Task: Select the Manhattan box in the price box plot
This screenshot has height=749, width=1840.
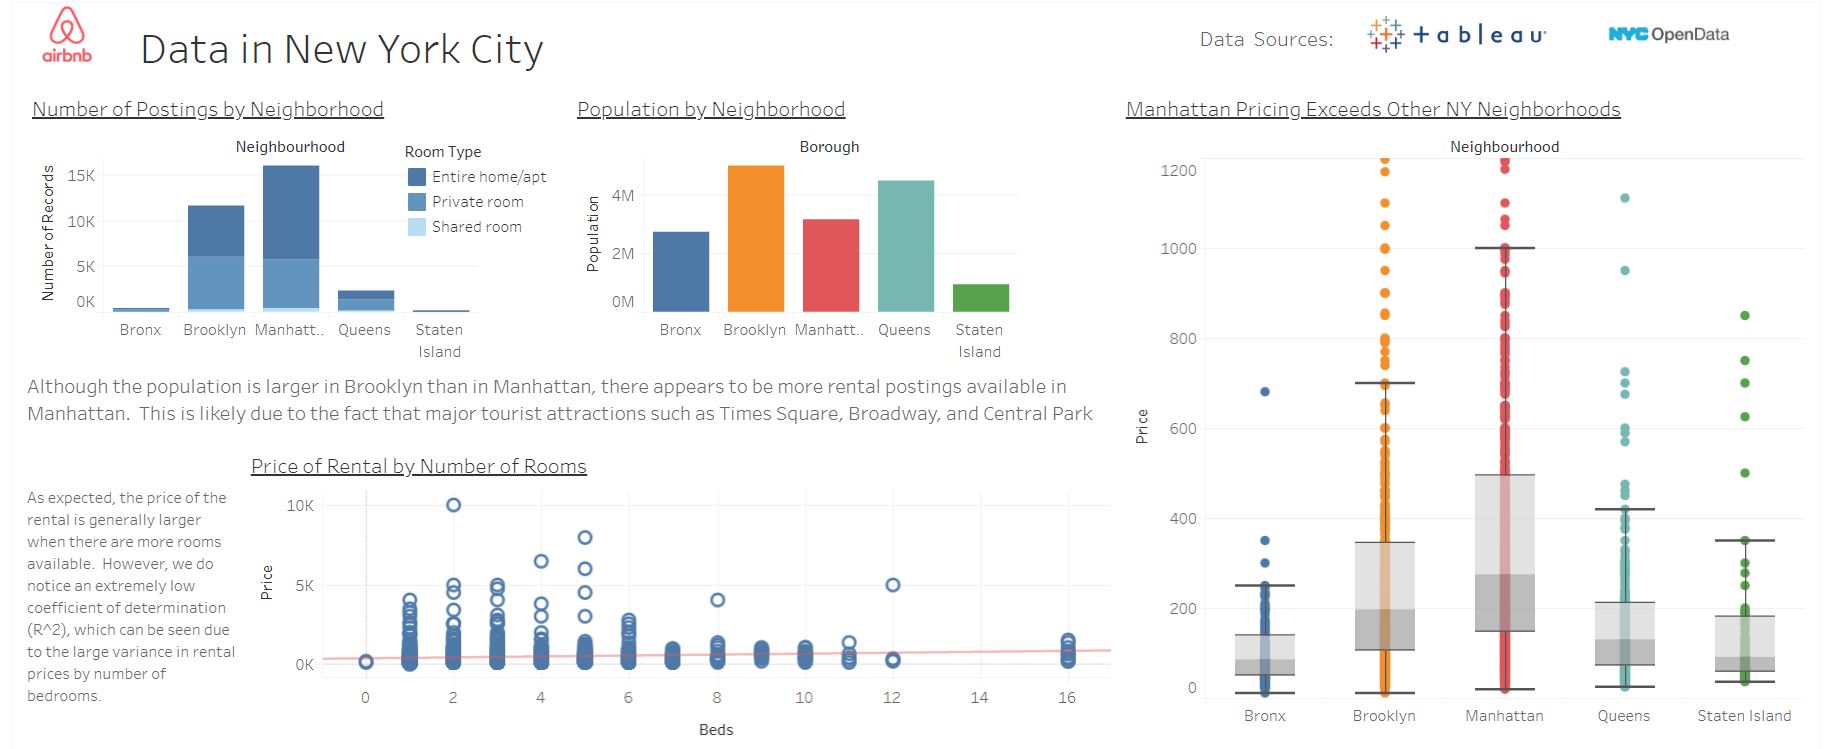Action: point(1504,552)
